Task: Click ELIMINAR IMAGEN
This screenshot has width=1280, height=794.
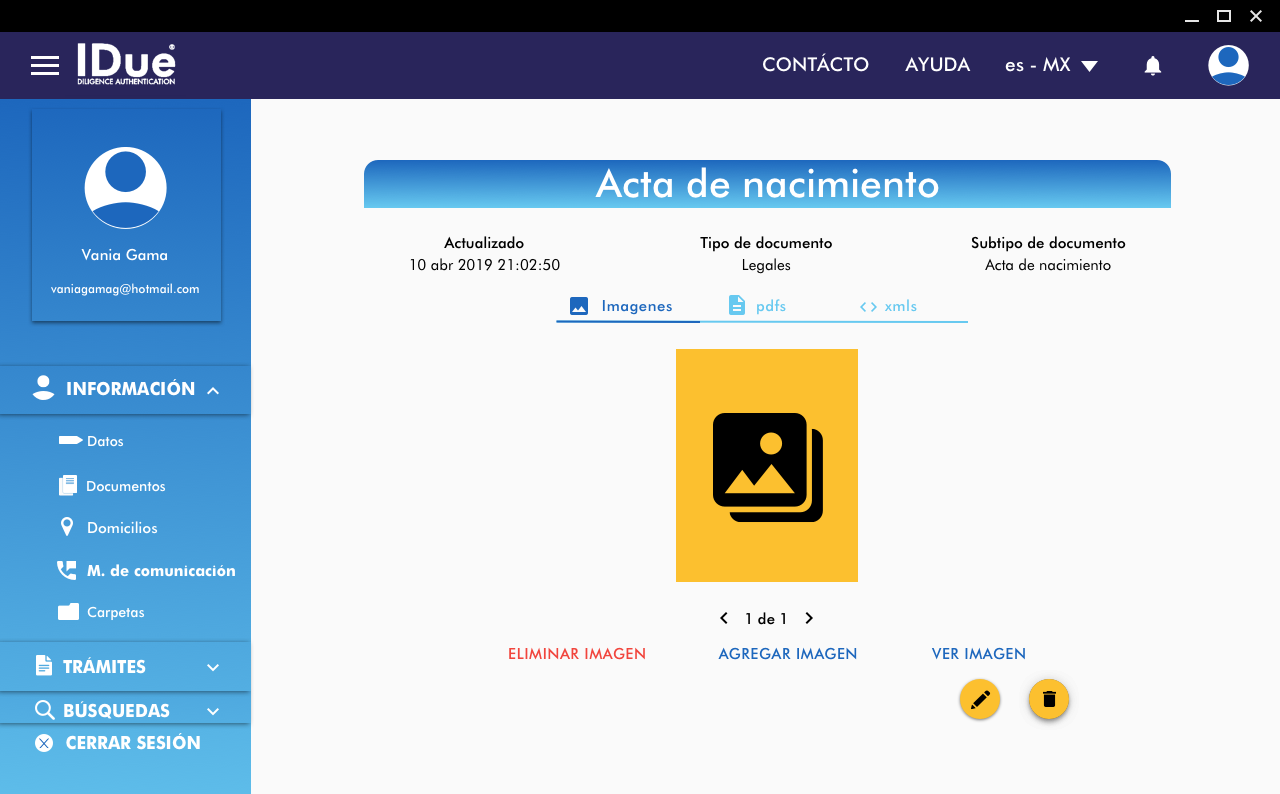Action: 577,654
